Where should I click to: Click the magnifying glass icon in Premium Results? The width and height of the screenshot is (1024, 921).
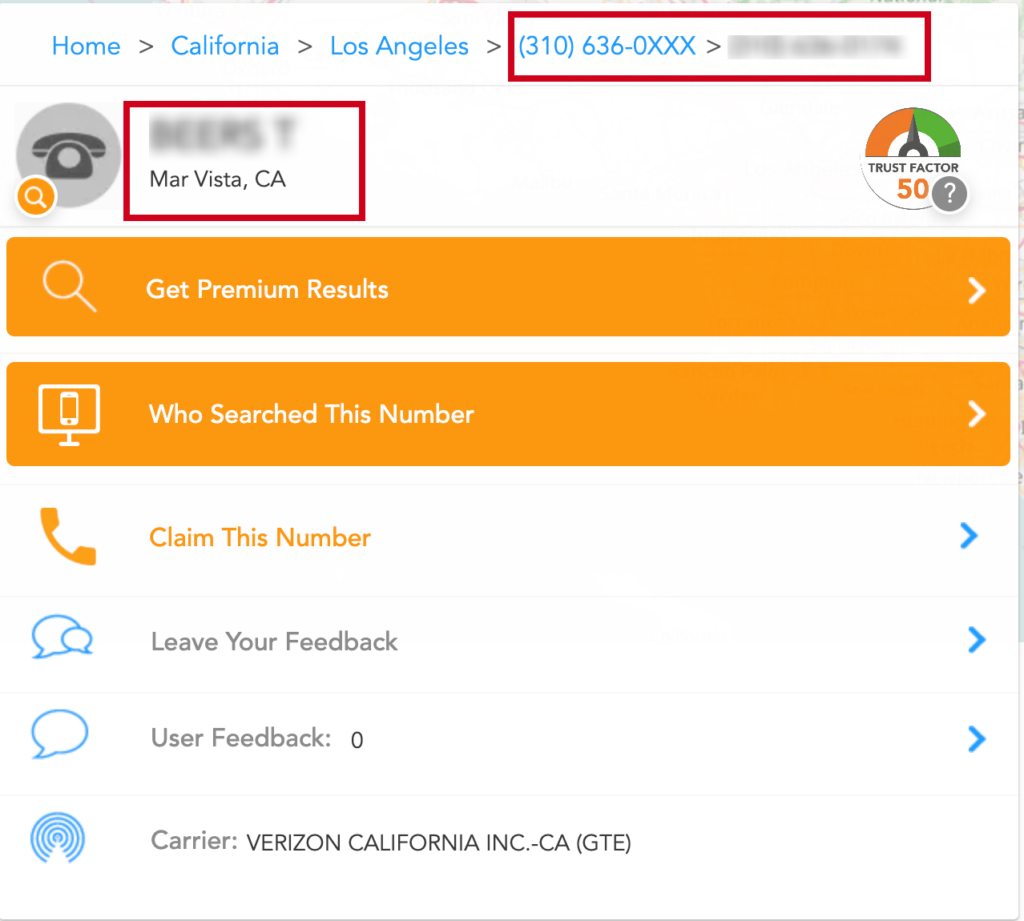coord(69,287)
